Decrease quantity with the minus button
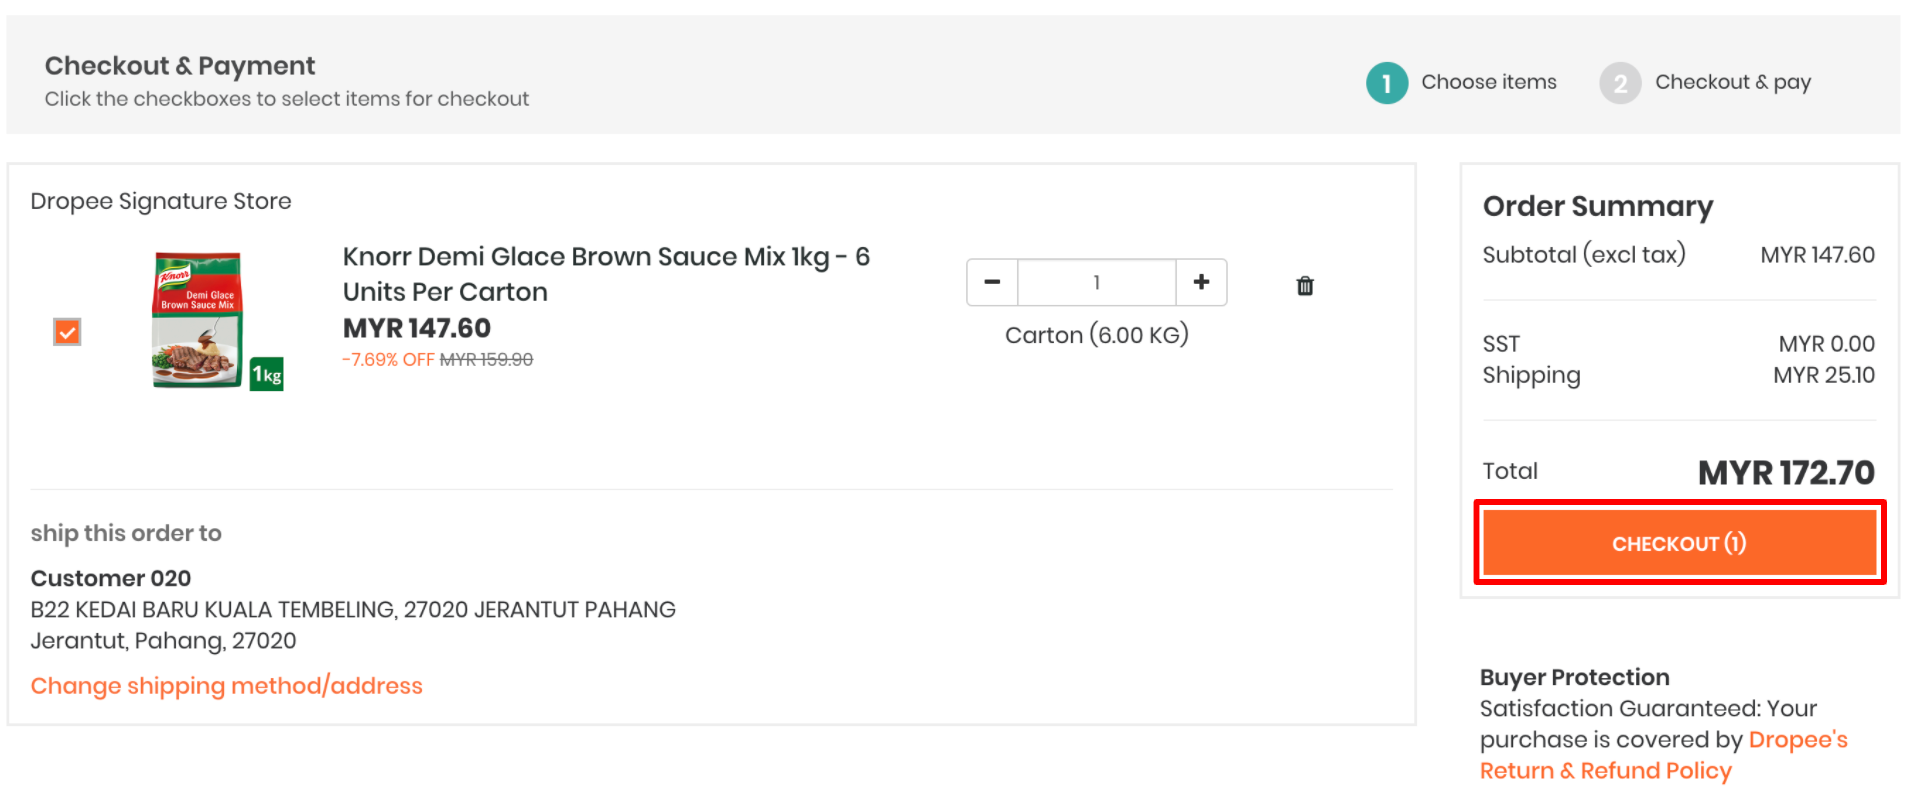 click(x=992, y=282)
